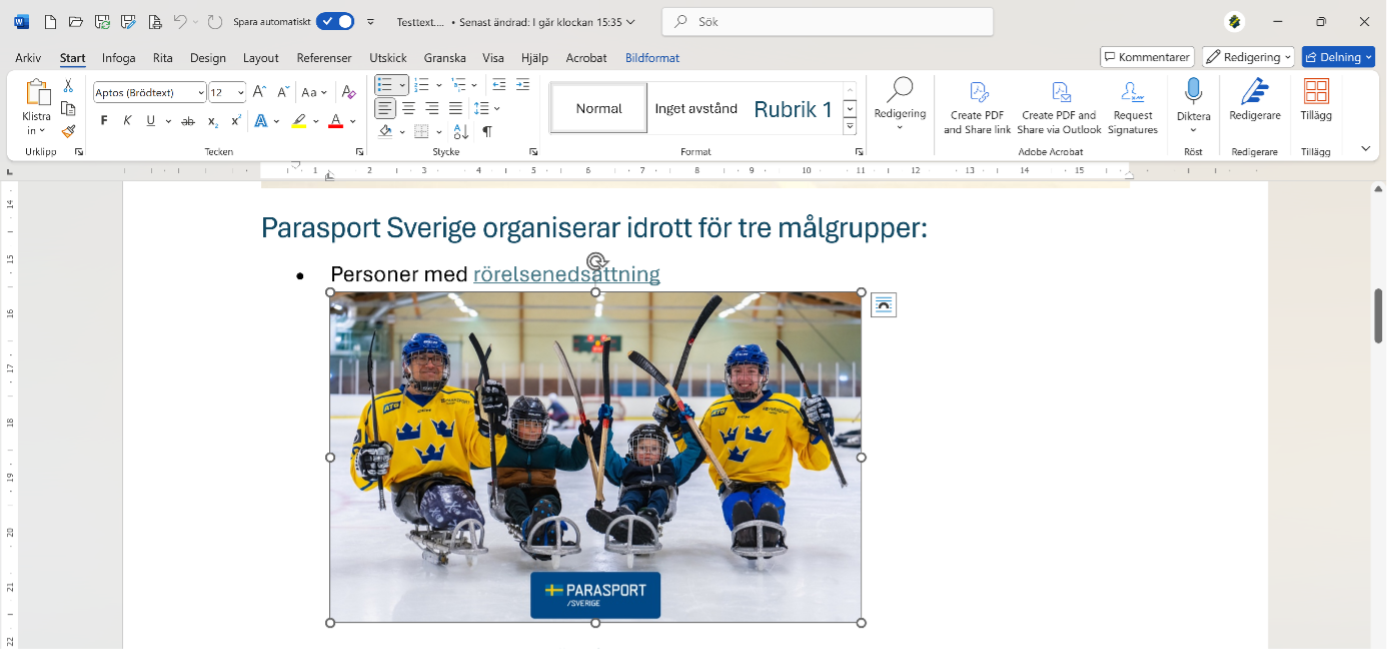Switch to the Referenser tab
The image size is (1390, 653).
click(x=324, y=58)
